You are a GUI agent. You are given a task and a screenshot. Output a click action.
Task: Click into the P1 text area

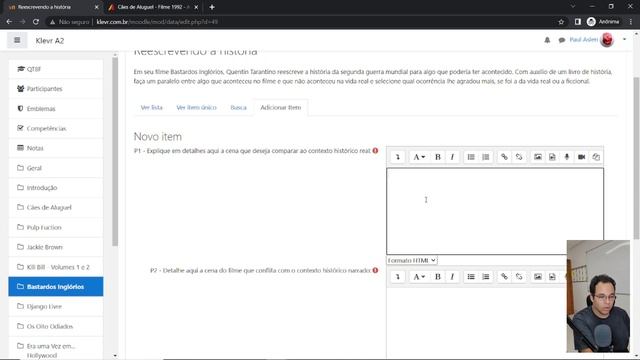[495, 211]
